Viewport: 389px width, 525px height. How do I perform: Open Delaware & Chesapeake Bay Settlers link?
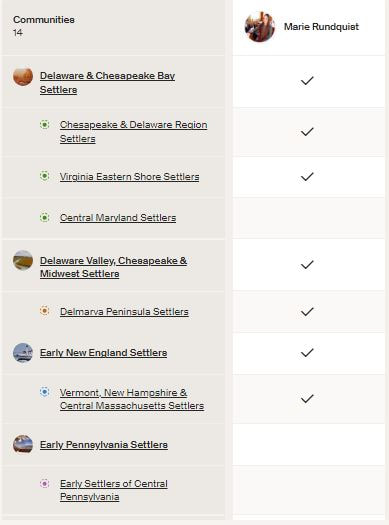(107, 83)
